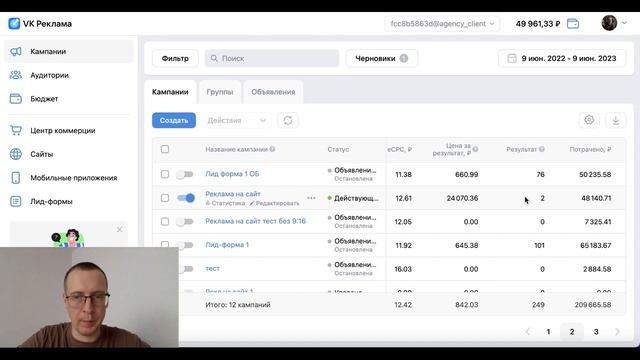Enable the Лид форма 1 ОБ campaign toggle
The image size is (640, 360).
tap(185, 174)
